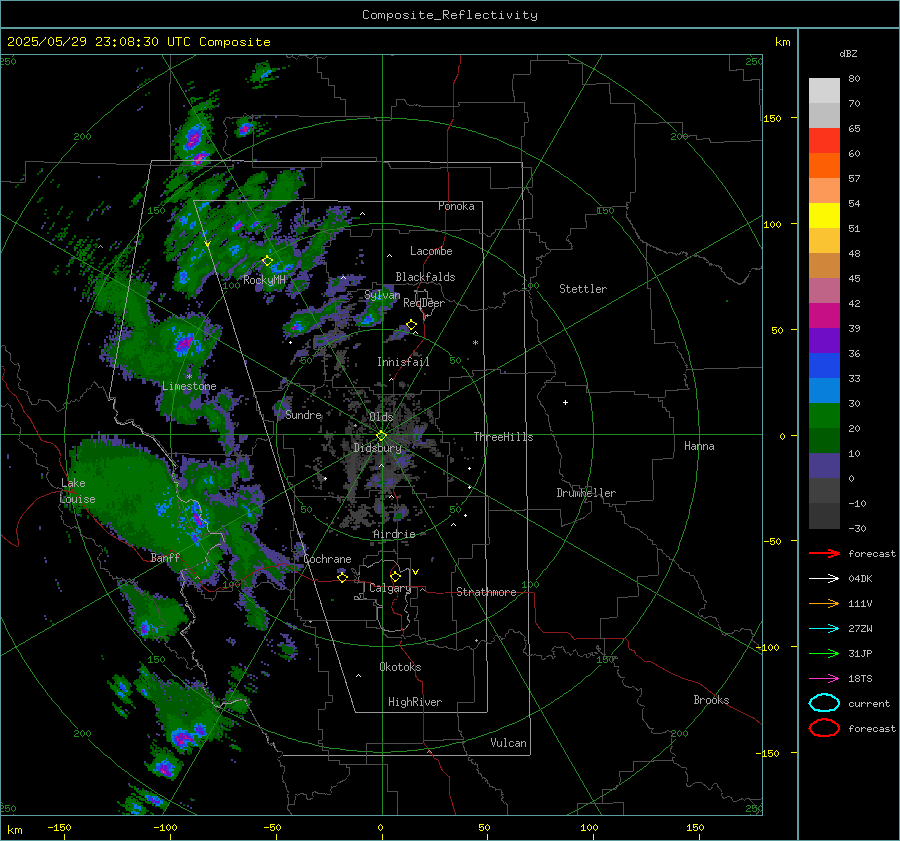Click the Ponoka map label
900x841 pixels.
[x=456, y=206]
